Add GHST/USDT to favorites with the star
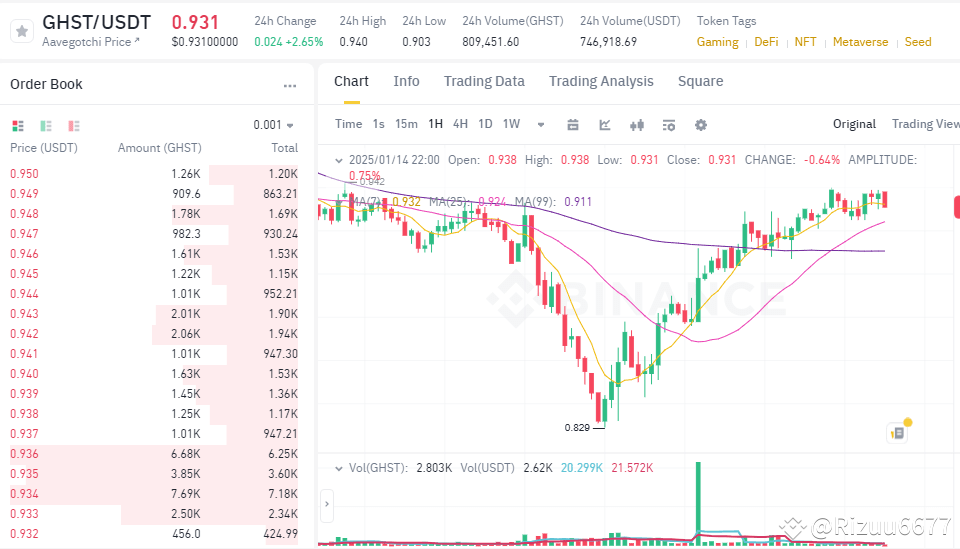Viewport: 960px width, 549px height. point(22,31)
